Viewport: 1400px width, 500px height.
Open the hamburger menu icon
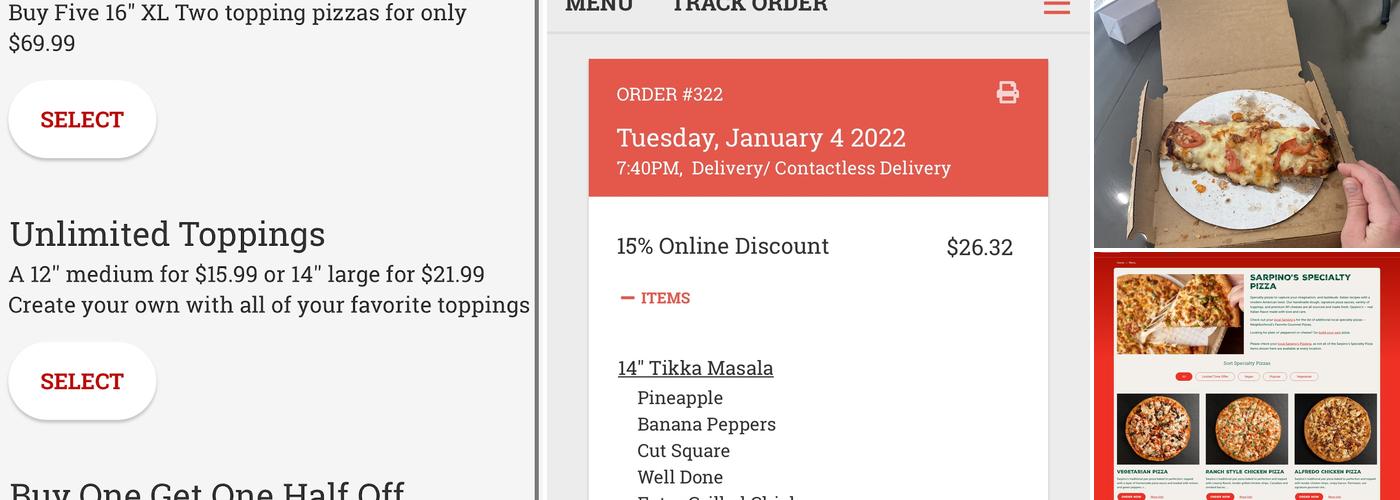[1057, 7]
